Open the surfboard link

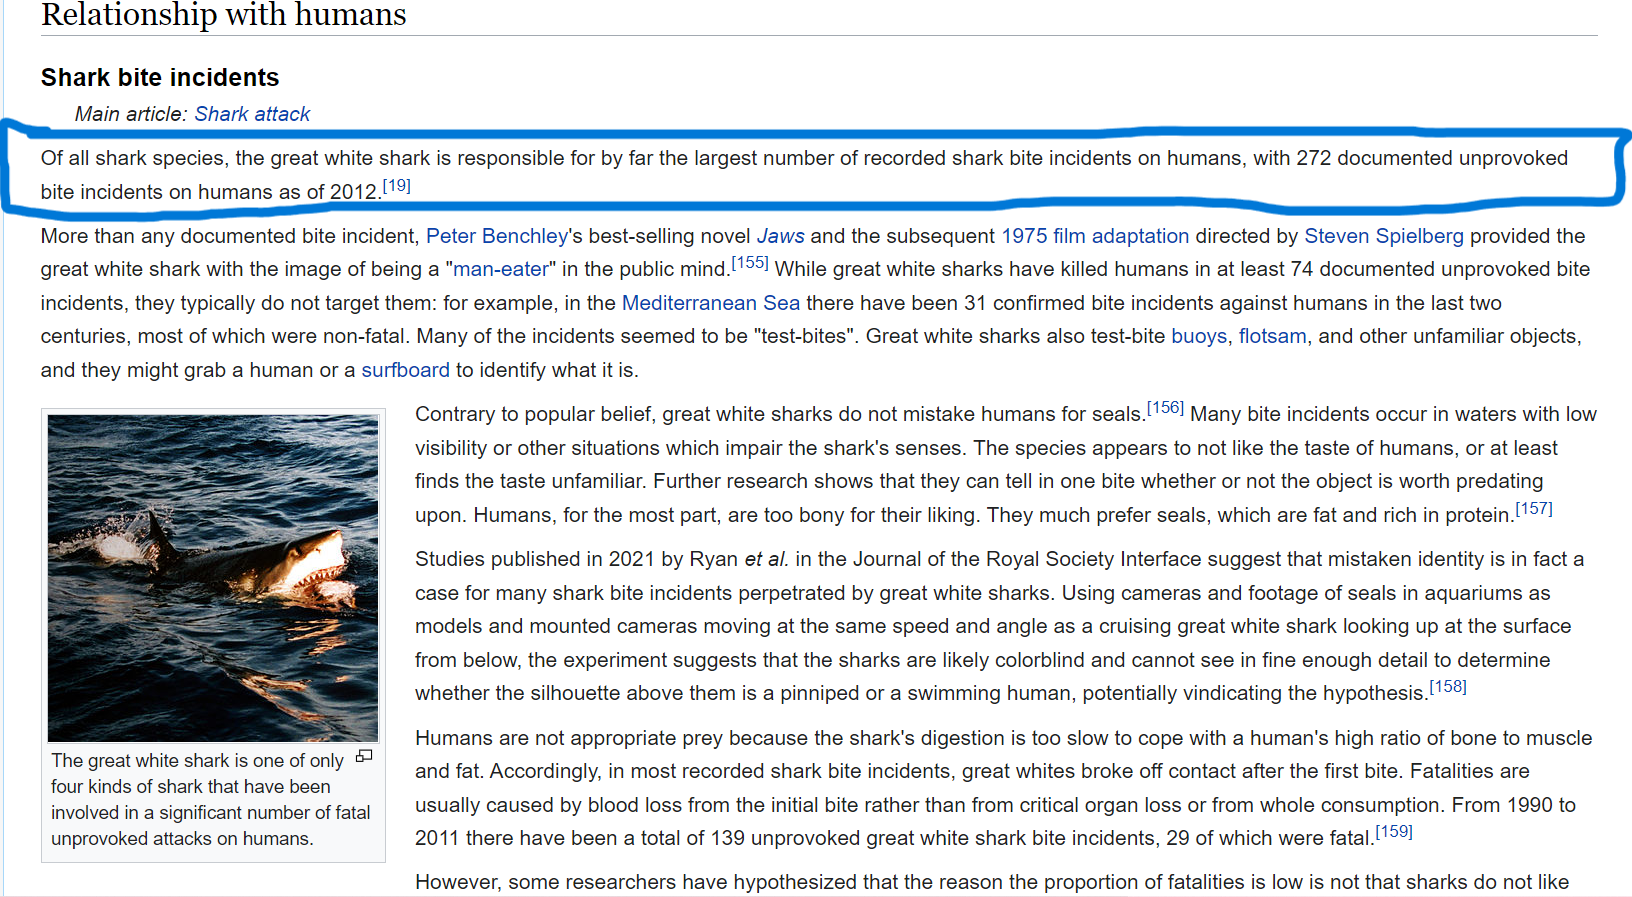(x=405, y=370)
